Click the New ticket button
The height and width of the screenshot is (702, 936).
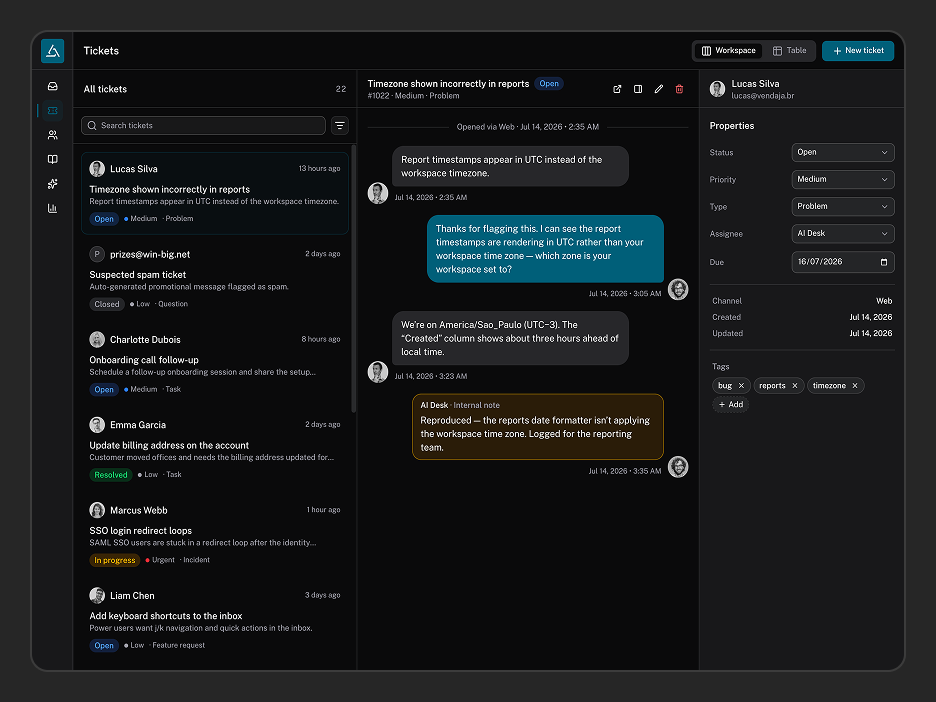tap(858, 51)
